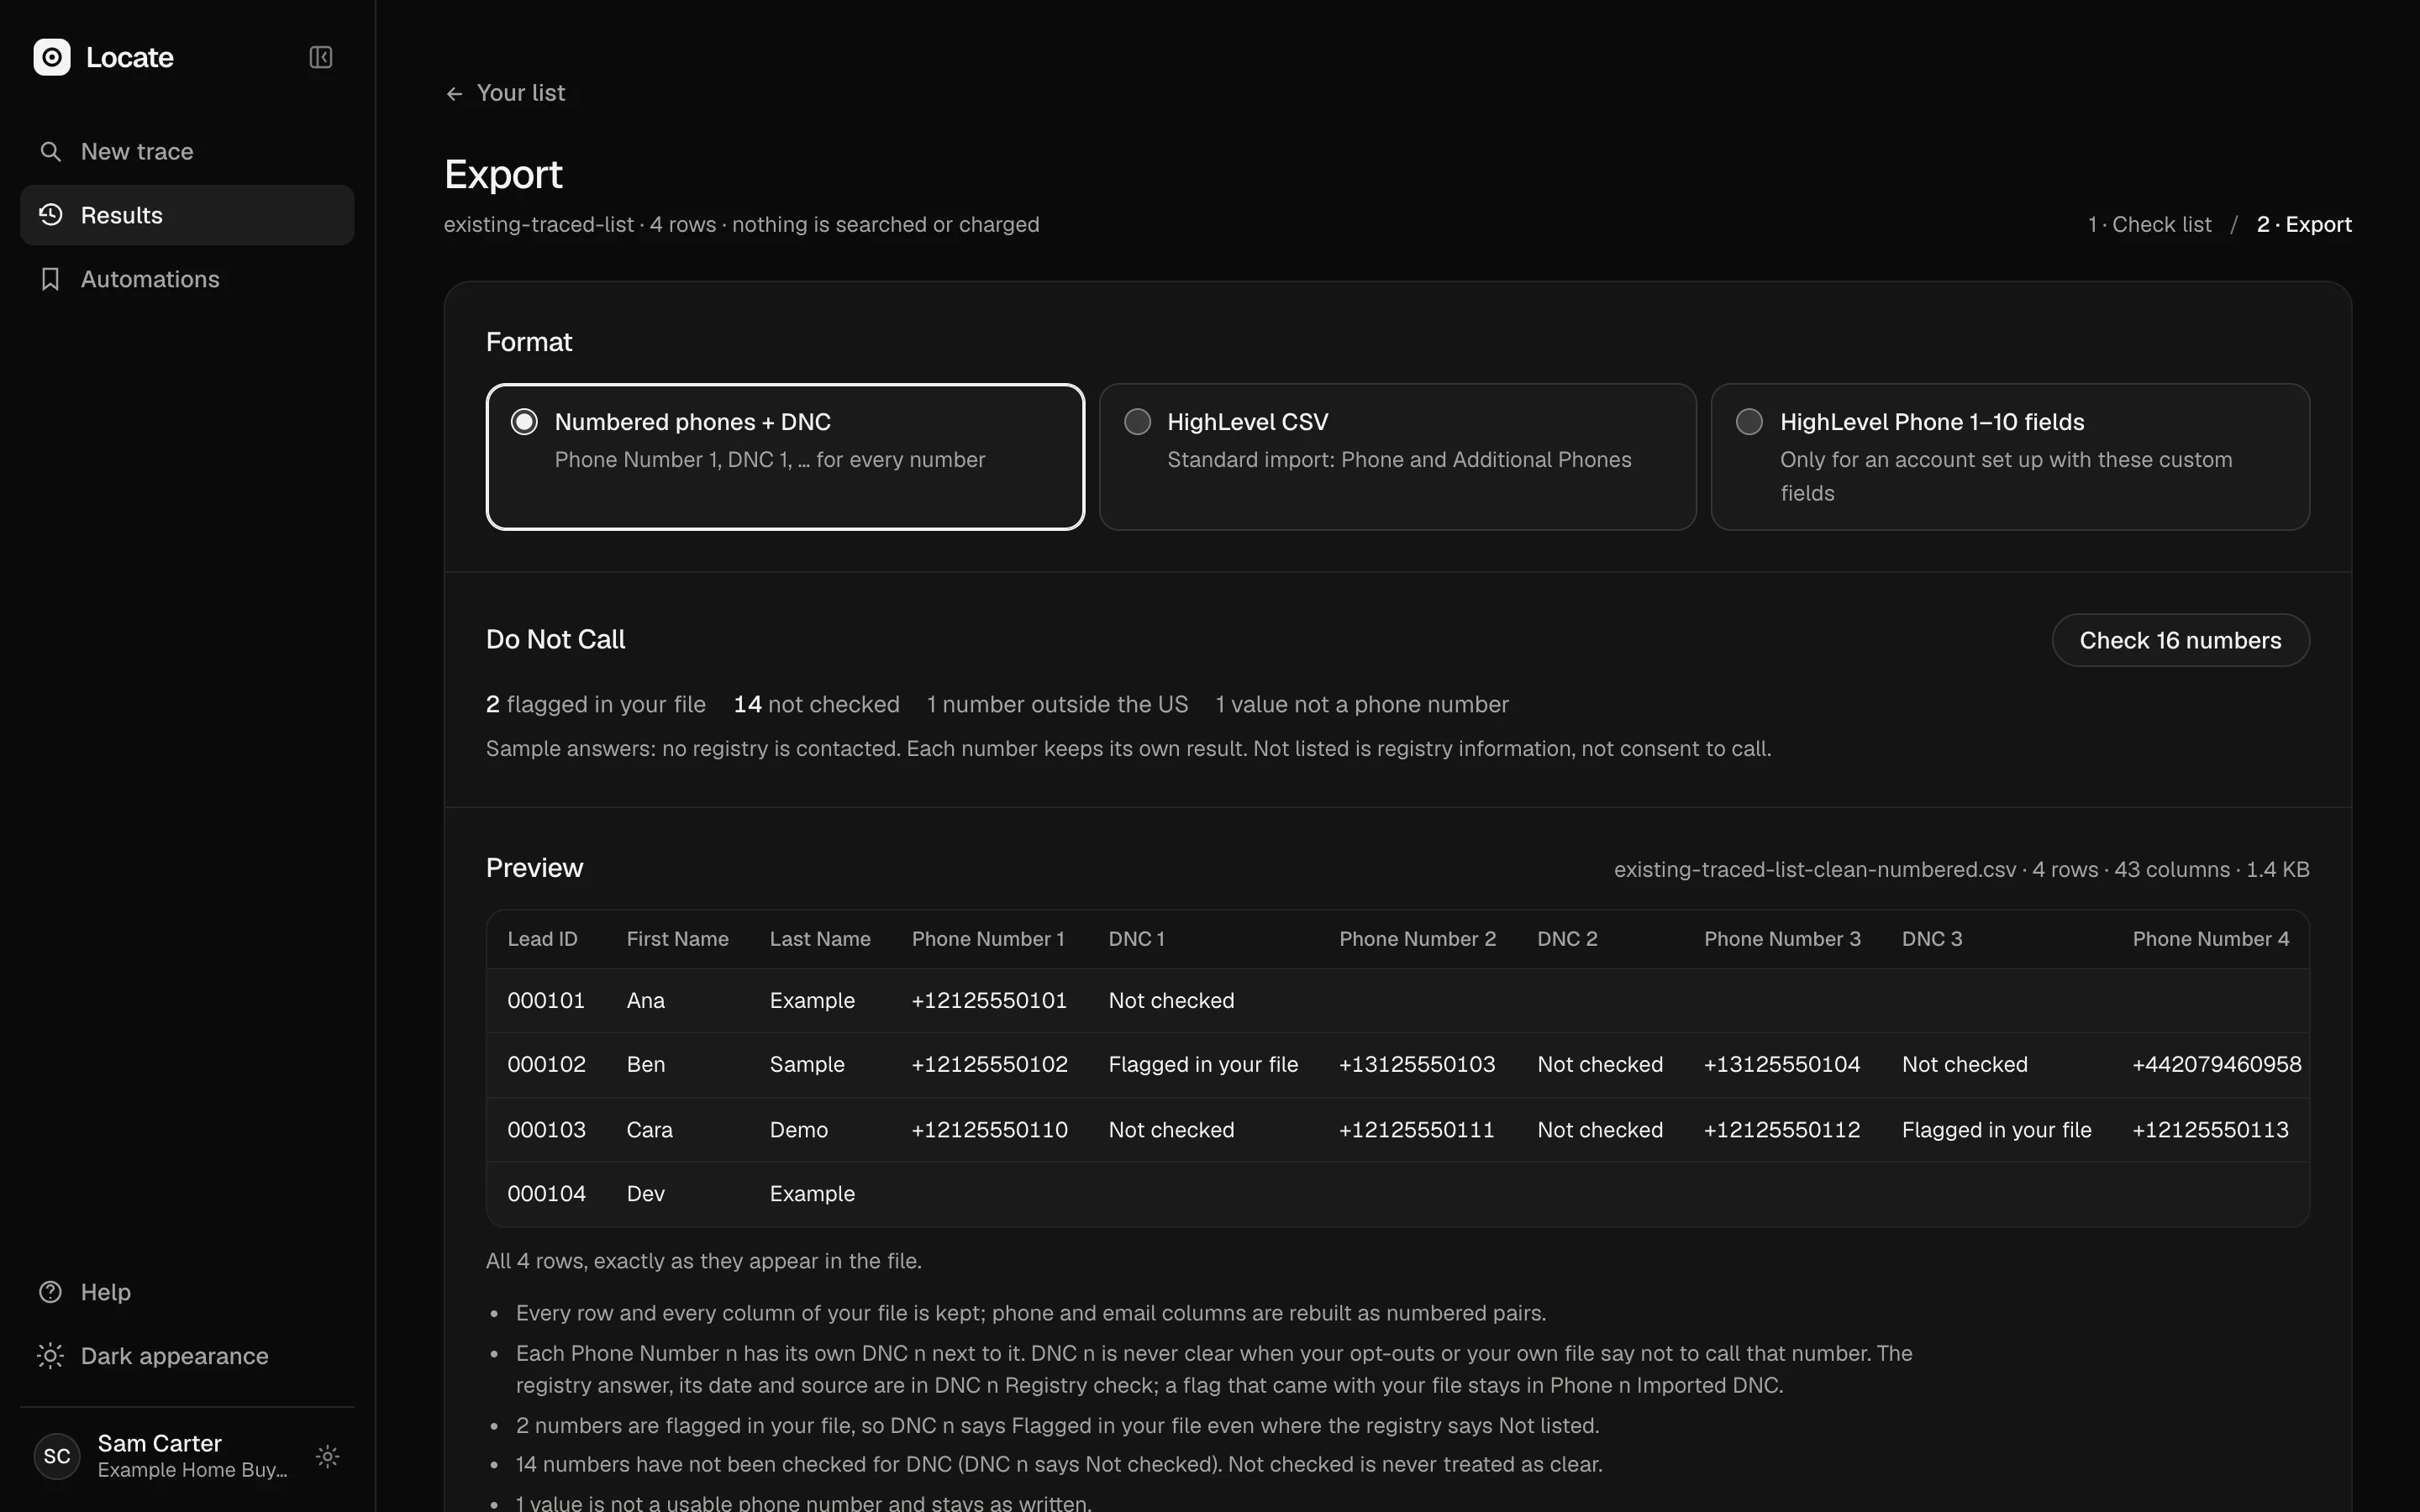Image resolution: width=2420 pixels, height=1512 pixels.
Task: Click the back arrow beside Your list
Action: (x=454, y=93)
